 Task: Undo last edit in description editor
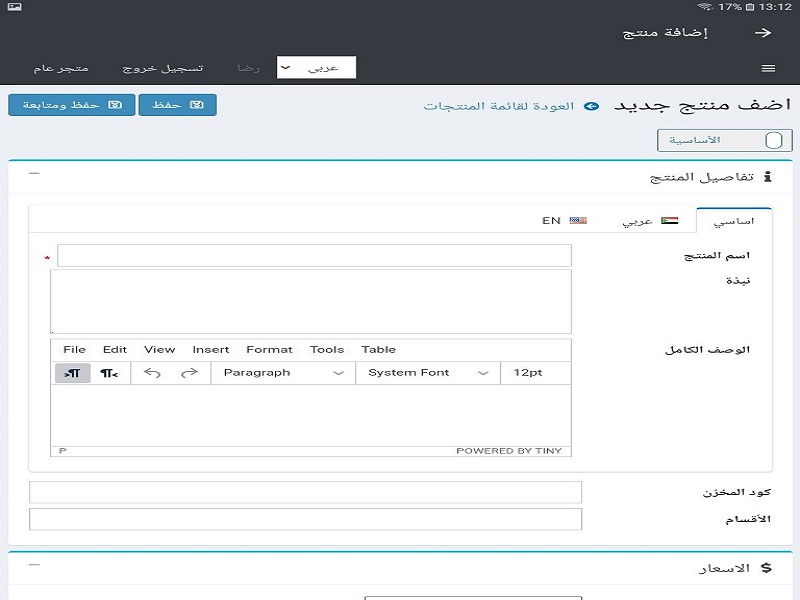[x=152, y=373]
